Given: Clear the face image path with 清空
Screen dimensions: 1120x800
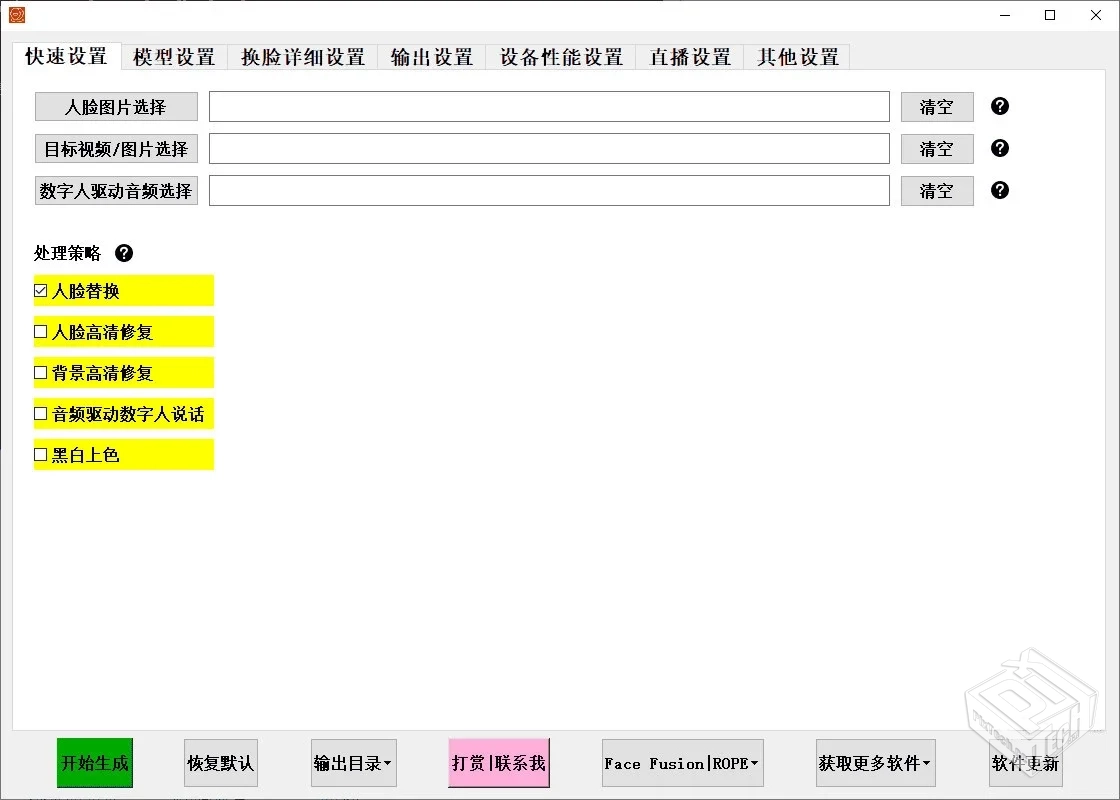Looking at the screenshot, I should [936, 106].
